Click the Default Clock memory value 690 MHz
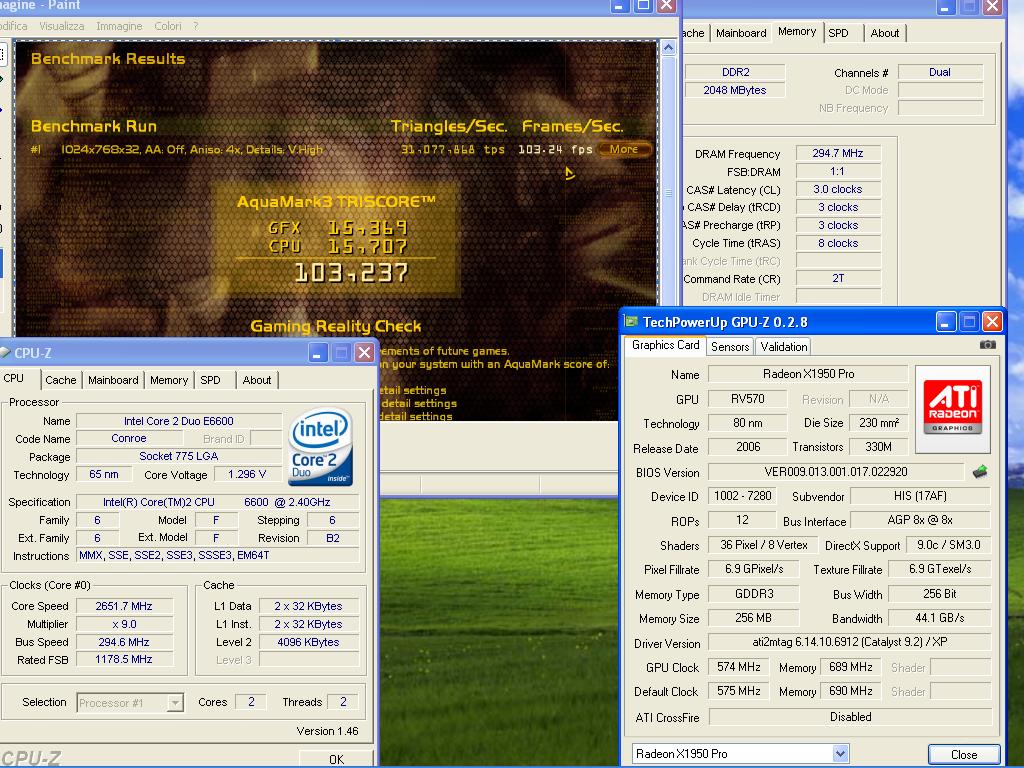 (x=850, y=692)
